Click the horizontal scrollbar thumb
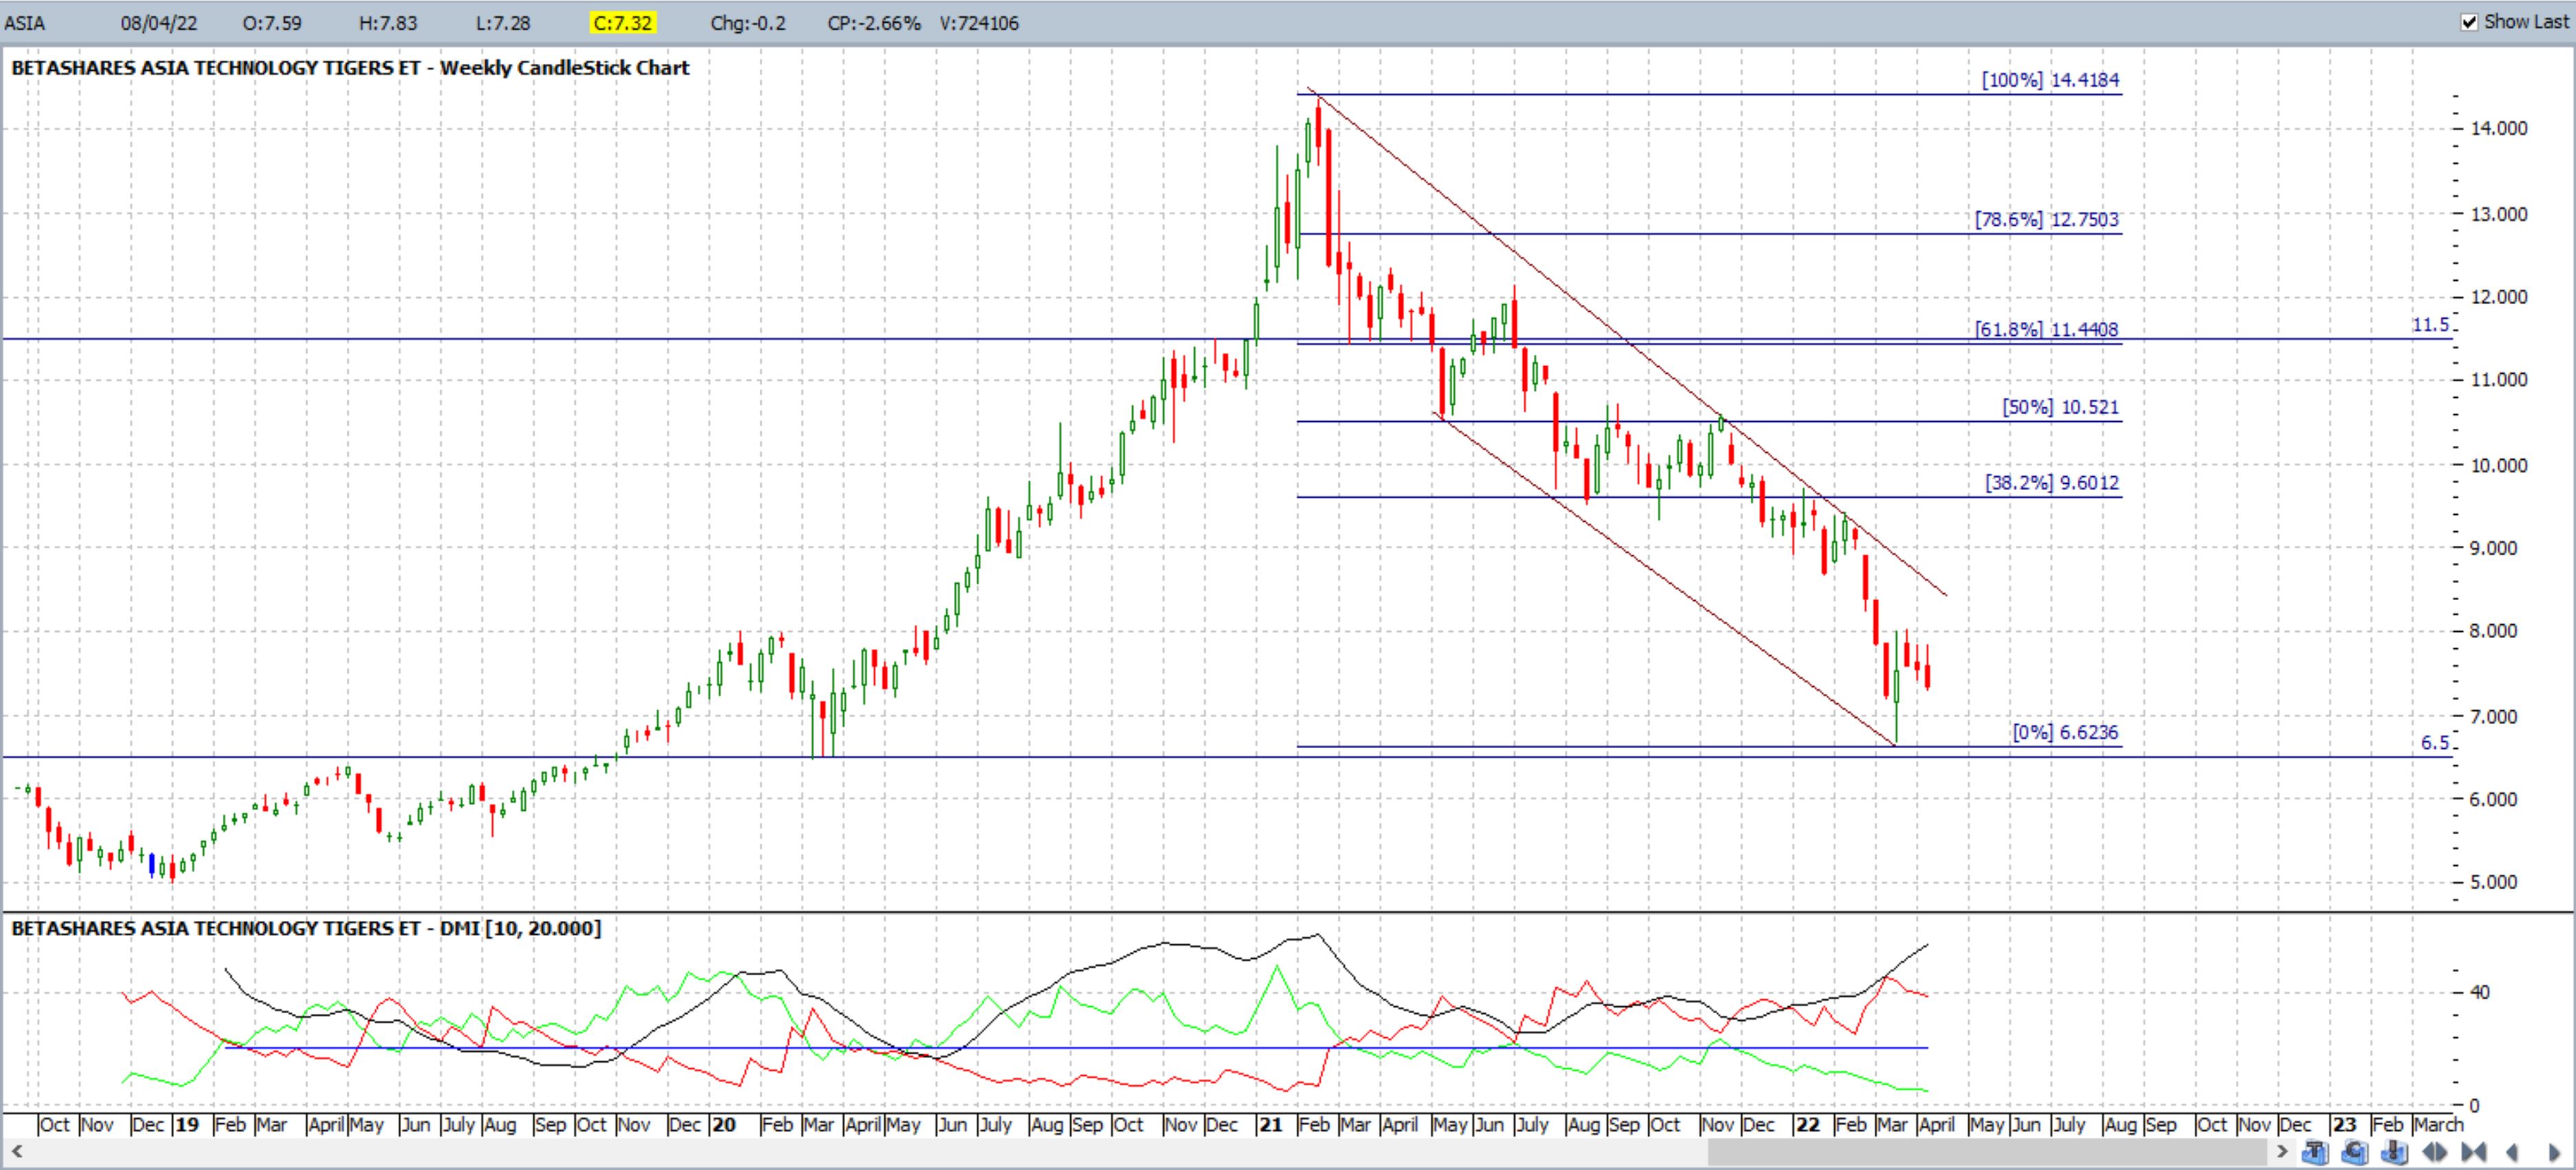The width and height of the screenshot is (2576, 1170). (x=1988, y=1152)
